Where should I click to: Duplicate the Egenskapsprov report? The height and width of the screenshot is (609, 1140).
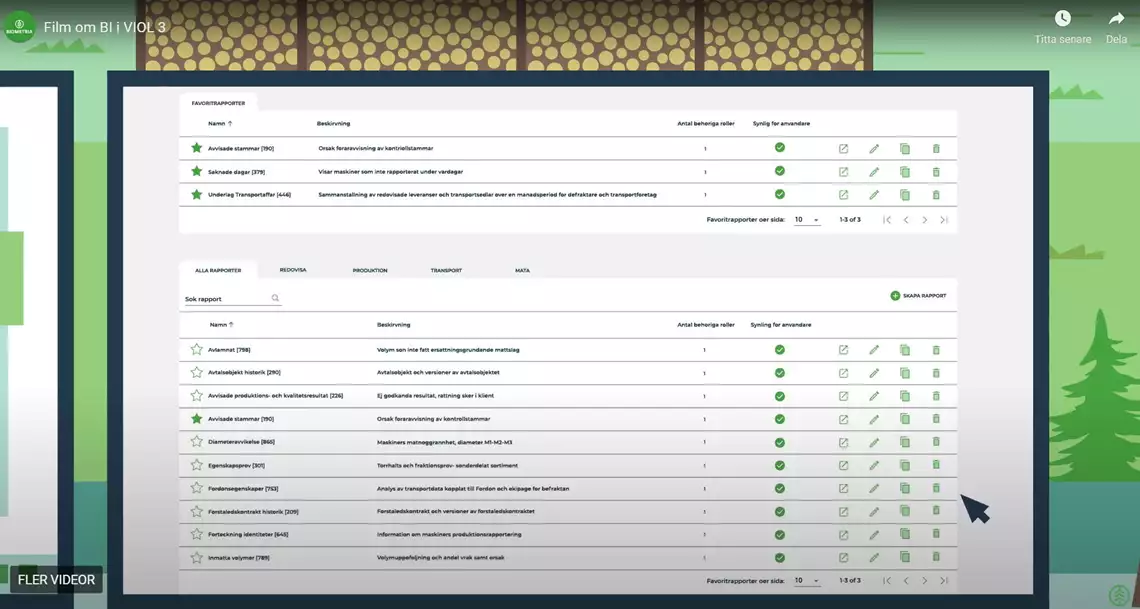pos(905,465)
